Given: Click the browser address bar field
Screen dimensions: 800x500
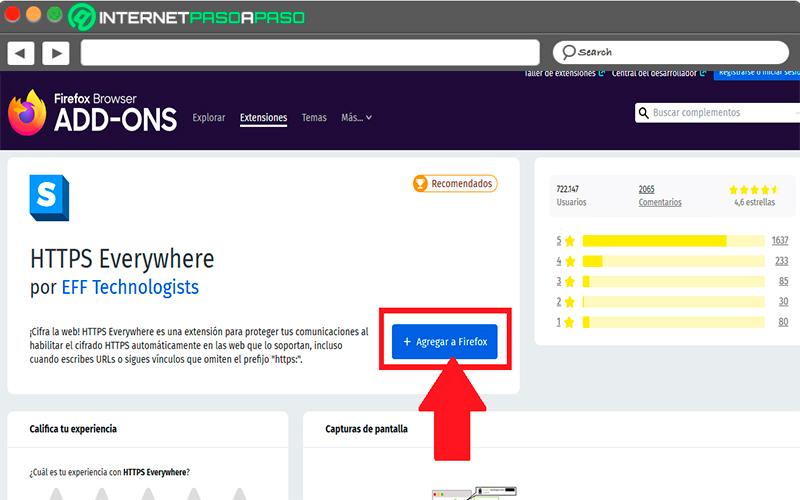Looking at the screenshot, I should coord(310,53).
